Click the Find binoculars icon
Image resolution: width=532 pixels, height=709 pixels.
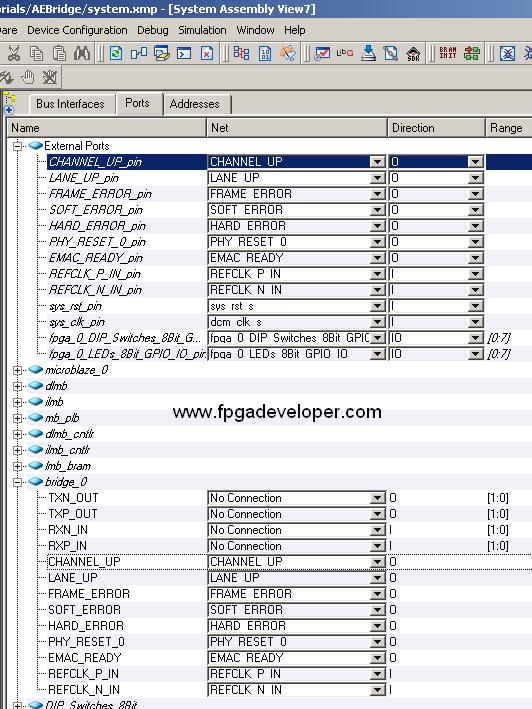pyautogui.click(x=82, y=53)
